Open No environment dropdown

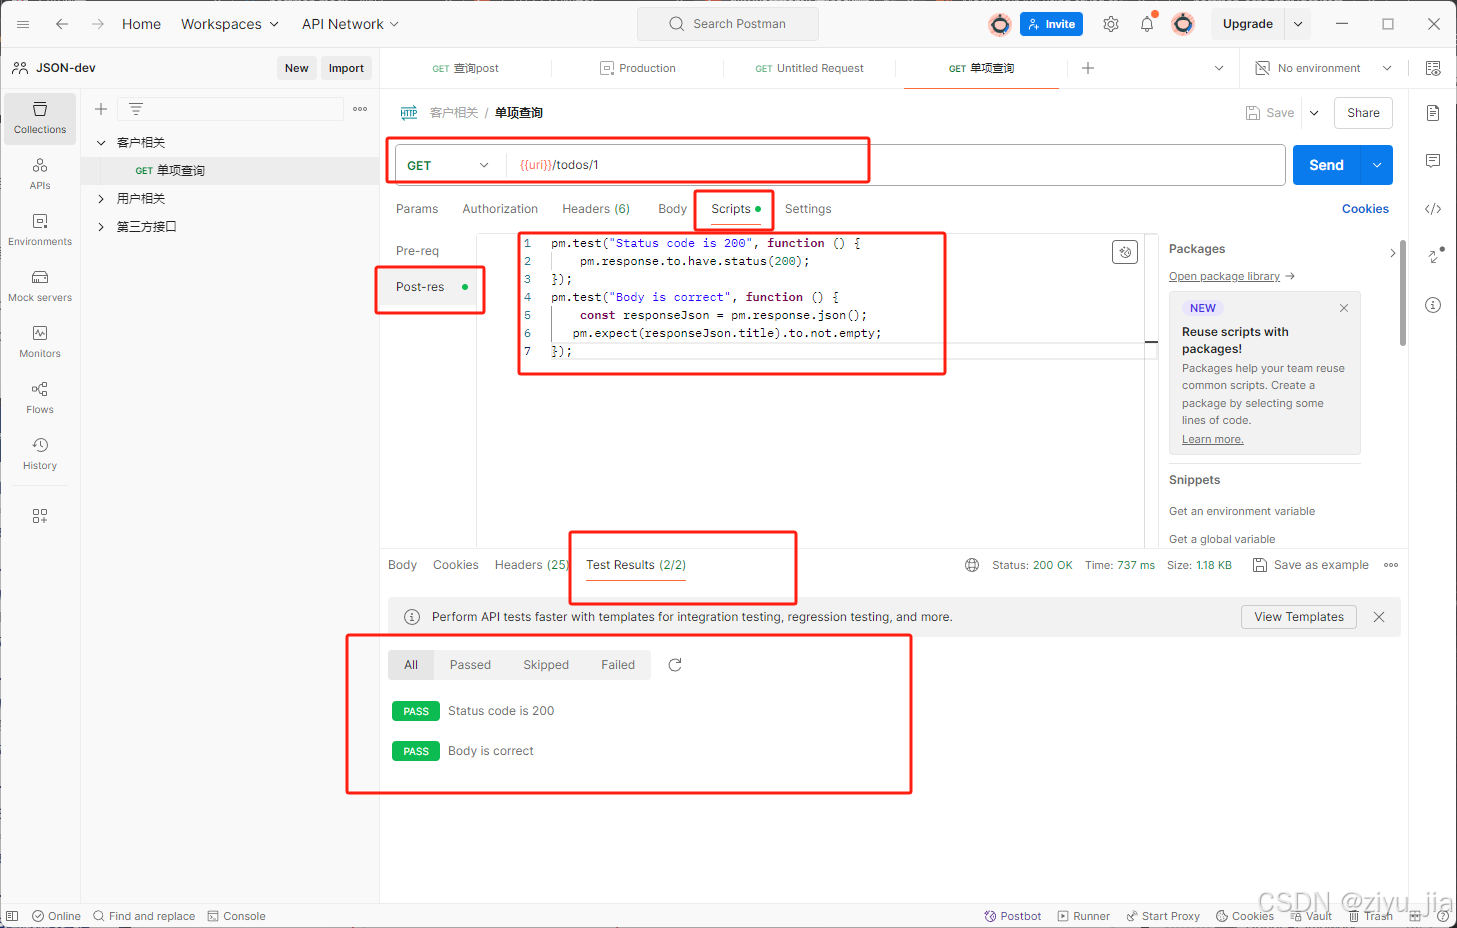click(x=1323, y=68)
